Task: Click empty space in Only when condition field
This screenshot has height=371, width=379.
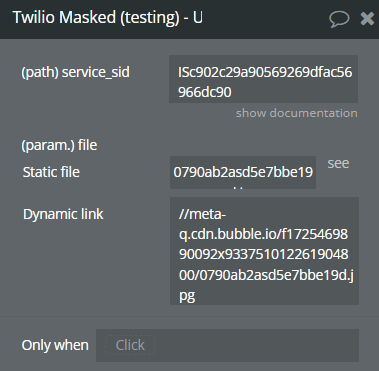Action: click(257, 345)
